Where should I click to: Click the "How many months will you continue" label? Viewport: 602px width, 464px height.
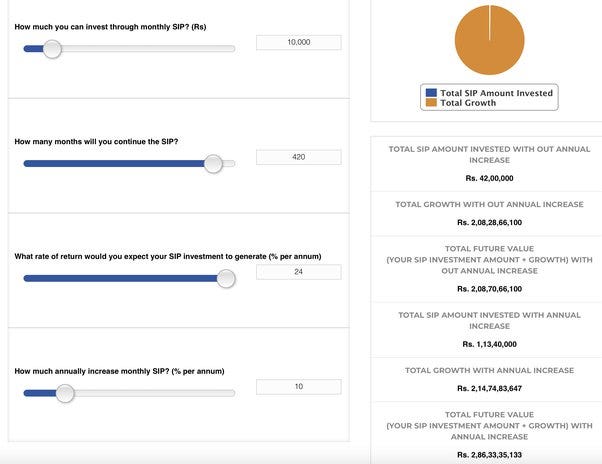point(96,141)
